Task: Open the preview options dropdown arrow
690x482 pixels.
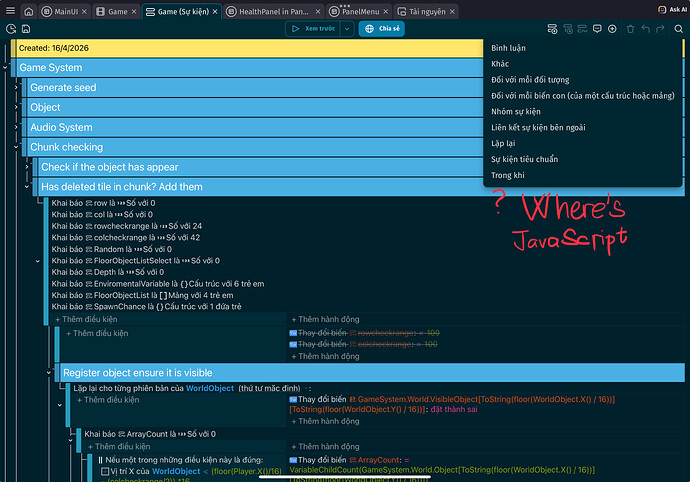Action: [x=347, y=29]
